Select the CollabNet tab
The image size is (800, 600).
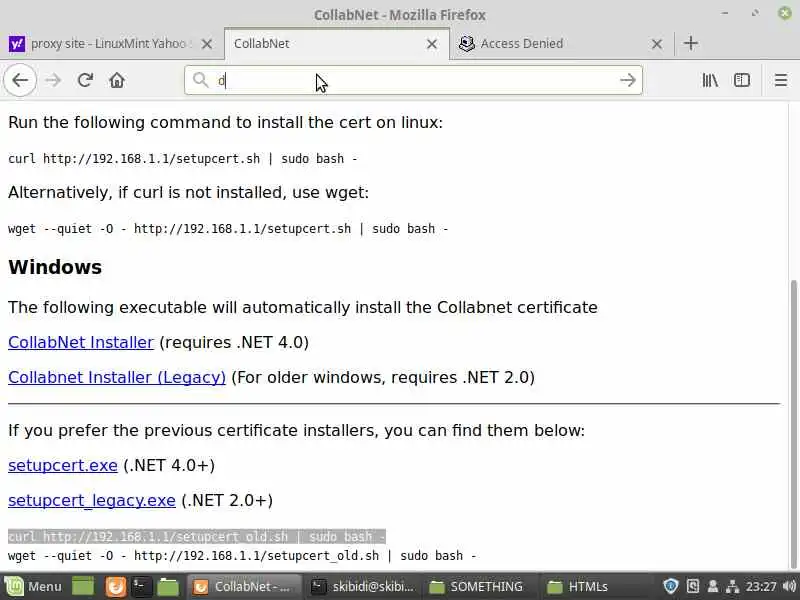coord(337,44)
